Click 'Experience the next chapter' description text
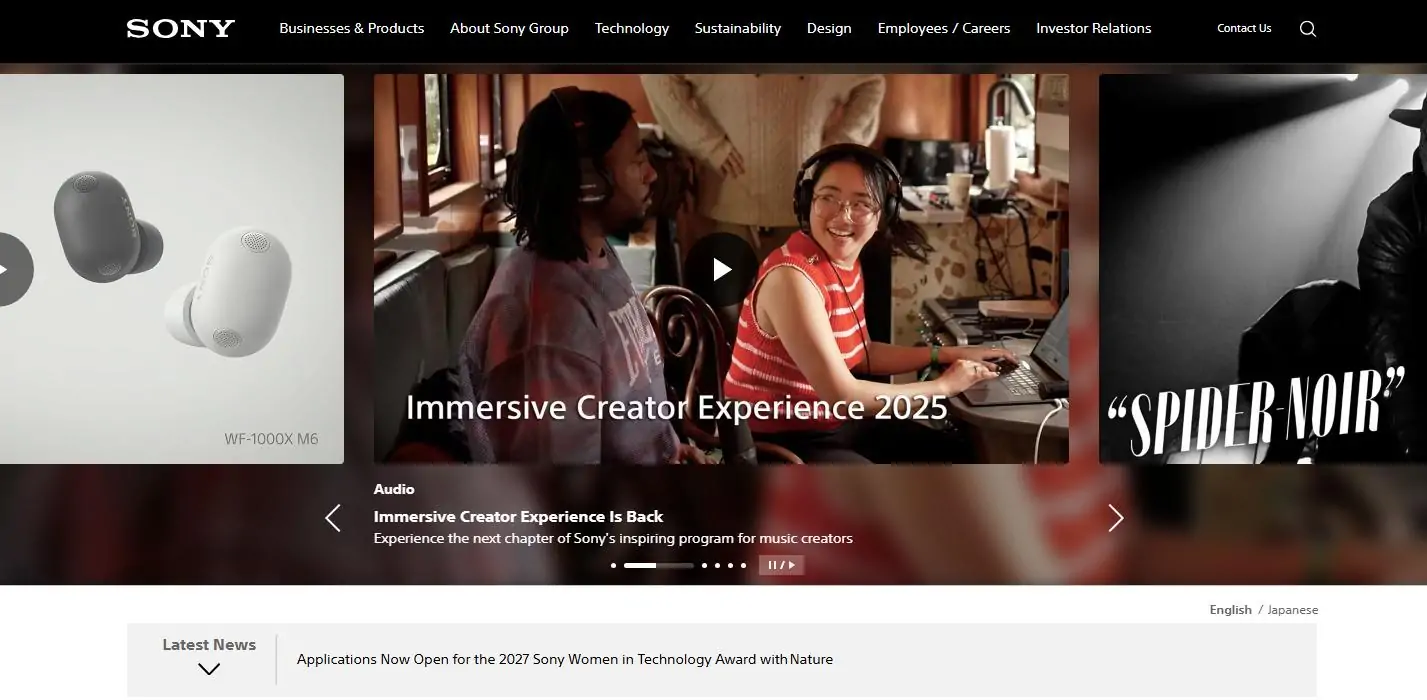 [613, 538]
